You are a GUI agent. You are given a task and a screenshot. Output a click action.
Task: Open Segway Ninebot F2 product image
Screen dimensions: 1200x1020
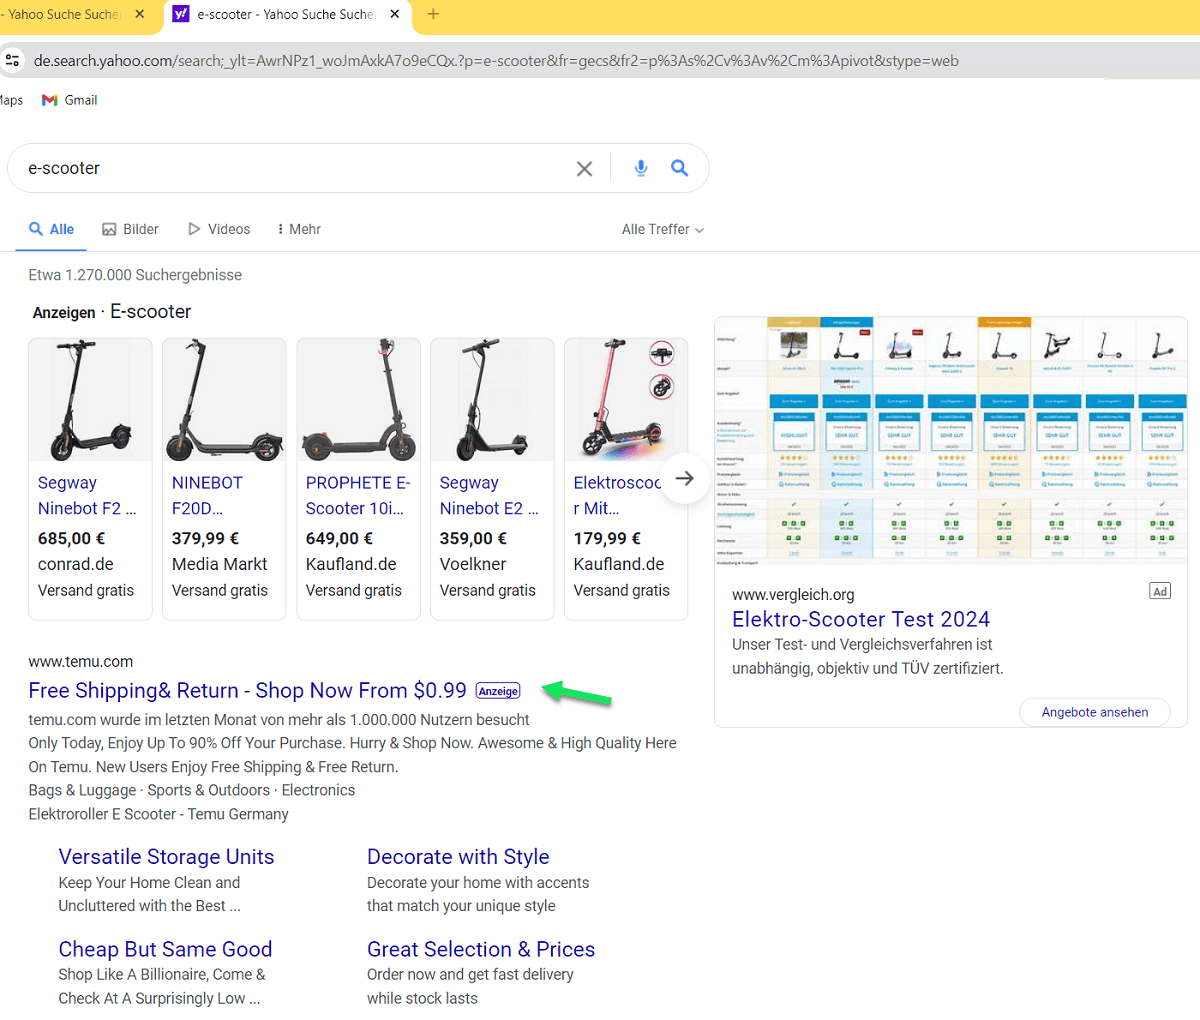pos(91,400)
